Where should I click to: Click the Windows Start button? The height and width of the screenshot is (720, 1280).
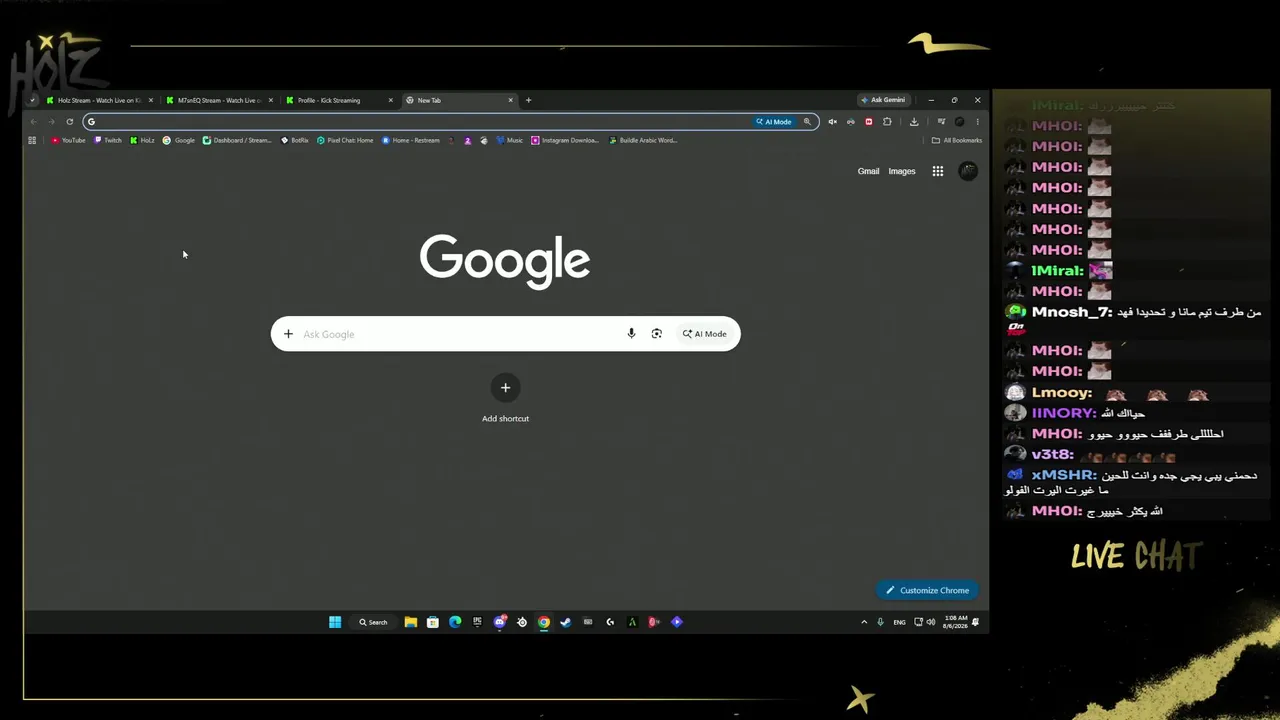click(335, 622)
